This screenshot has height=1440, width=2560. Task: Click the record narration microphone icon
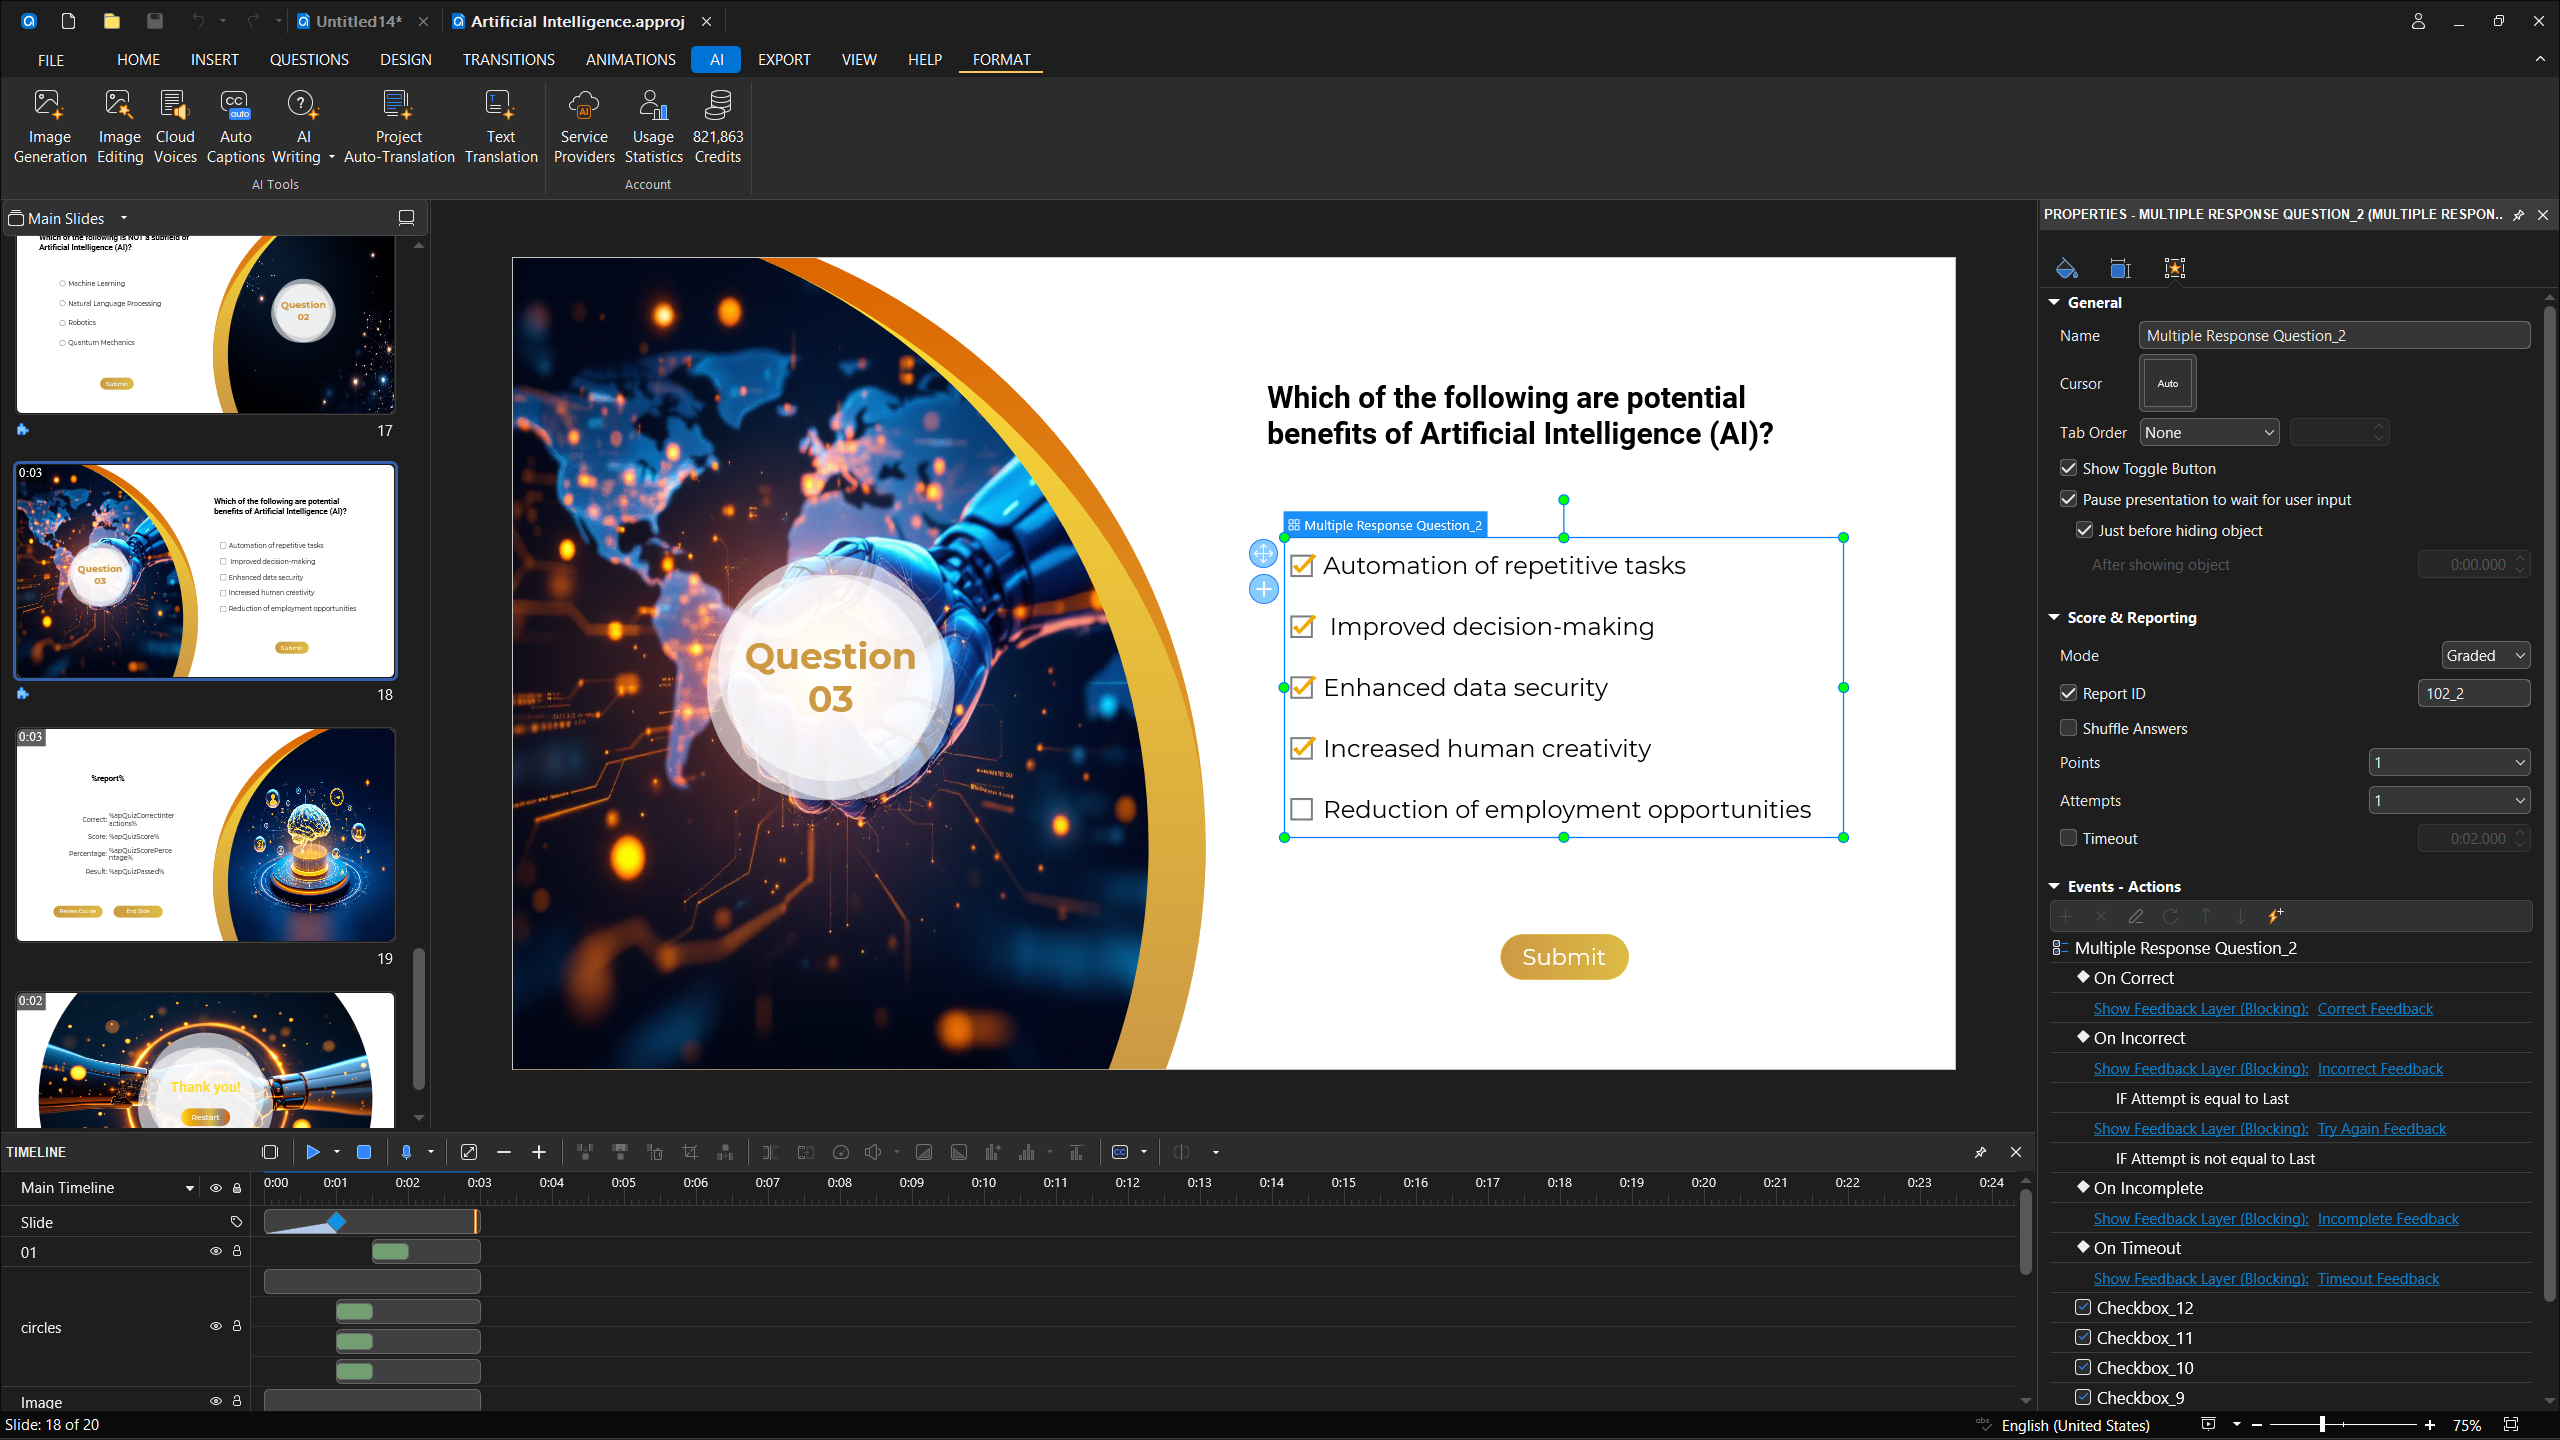407,1152
